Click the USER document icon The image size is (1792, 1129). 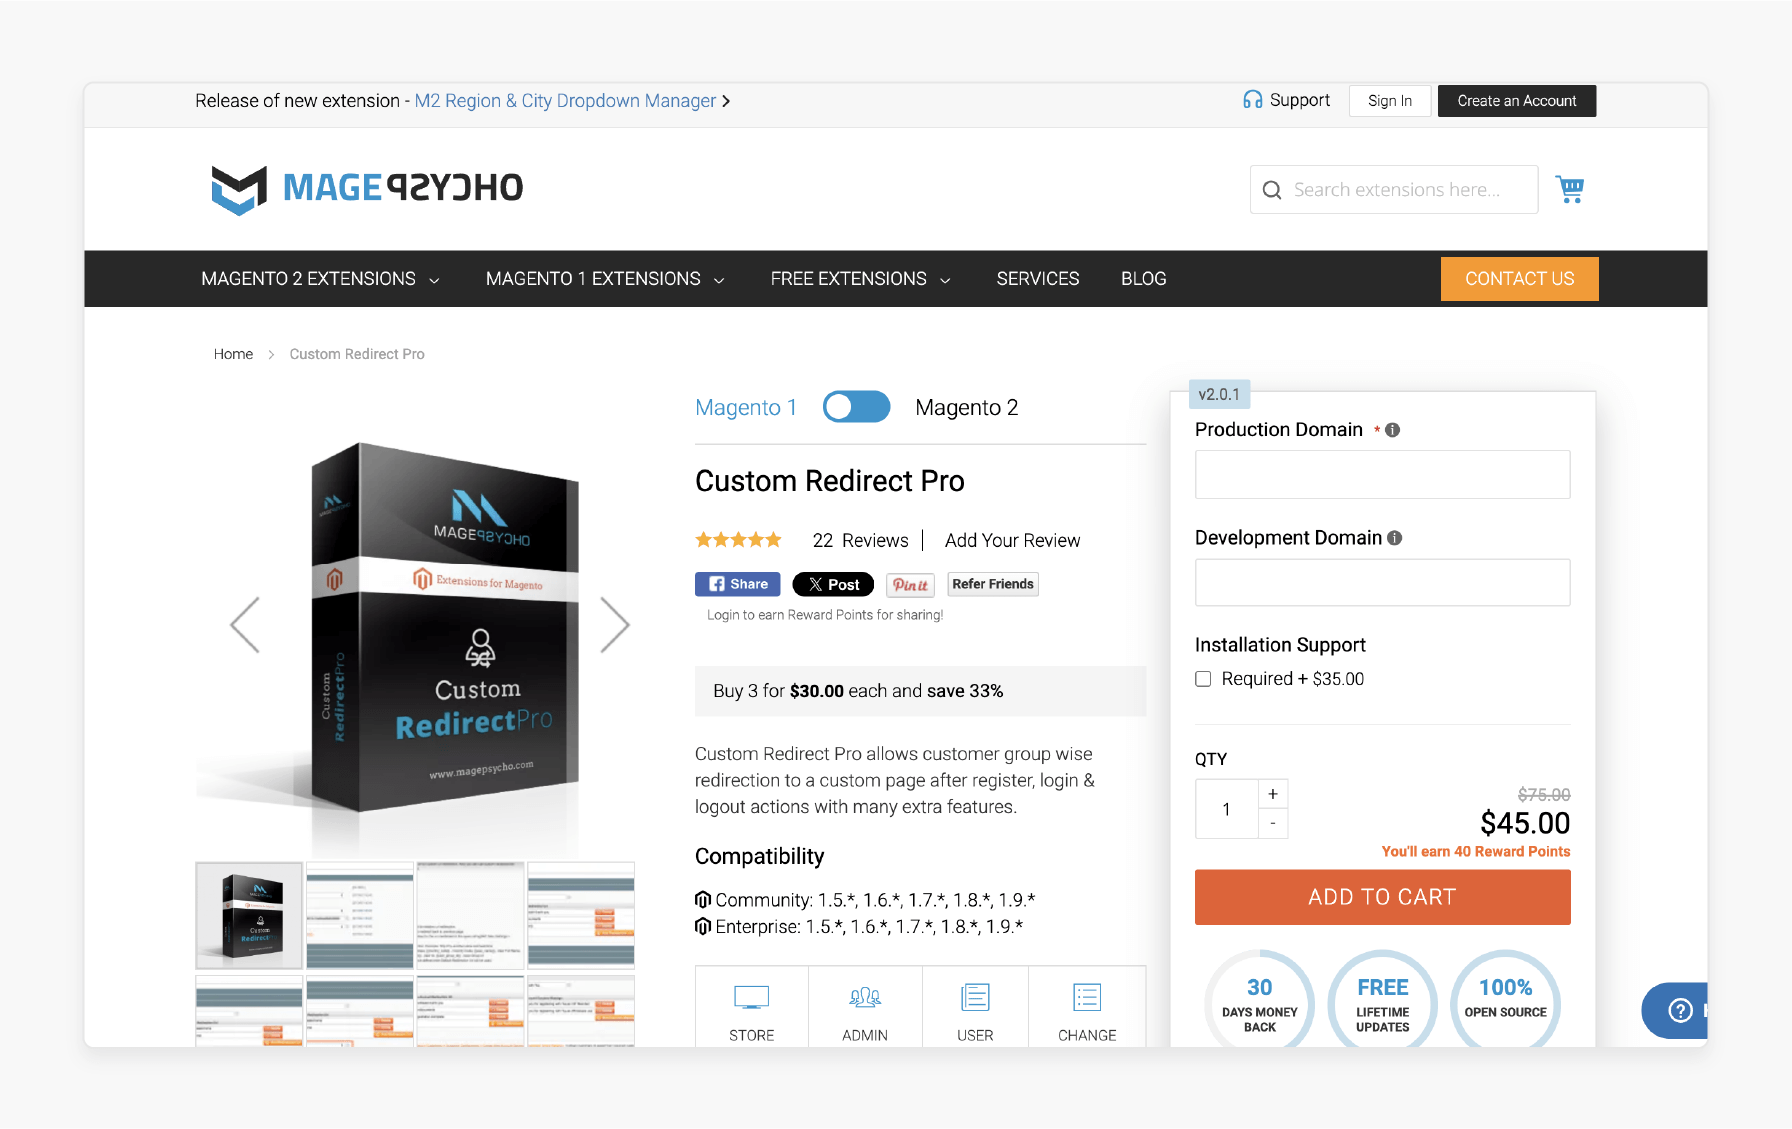[975, 997]
